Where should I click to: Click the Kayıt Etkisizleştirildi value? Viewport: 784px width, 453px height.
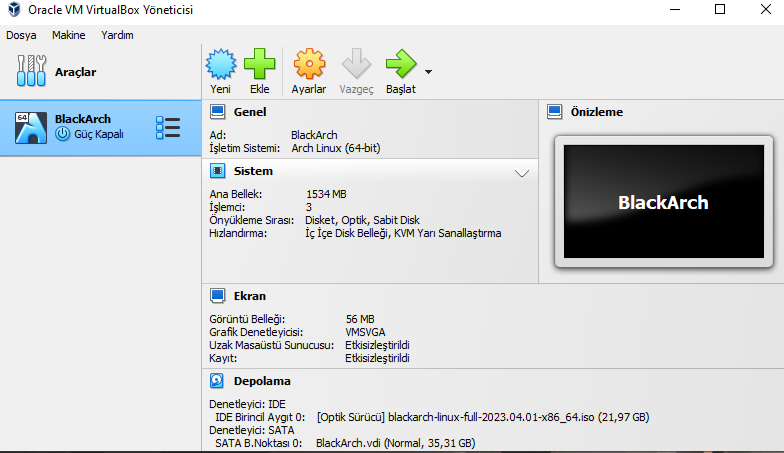[377, 358]
